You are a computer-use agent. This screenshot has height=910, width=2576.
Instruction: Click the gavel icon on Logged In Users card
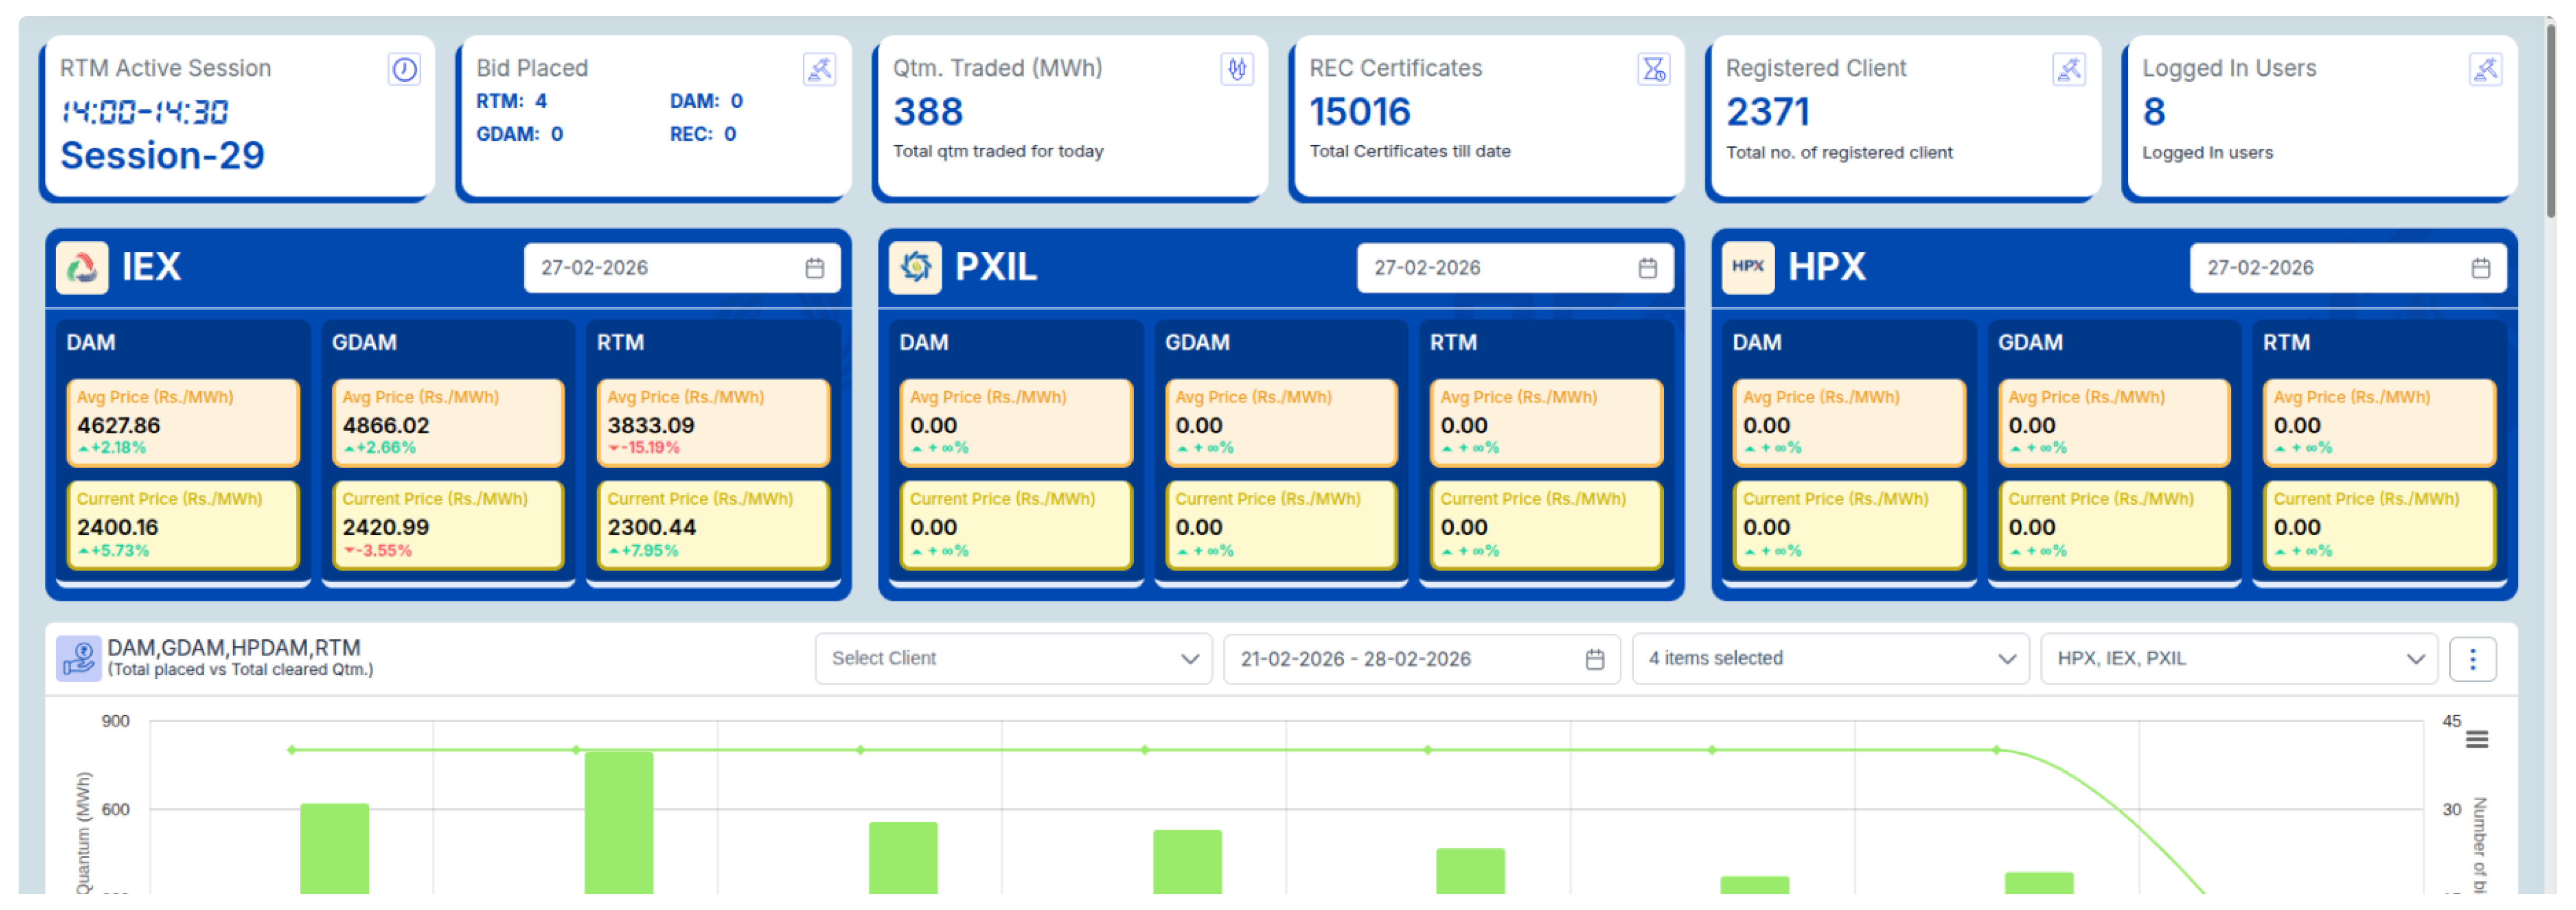pyautogui.click(x=2488, y=70)
